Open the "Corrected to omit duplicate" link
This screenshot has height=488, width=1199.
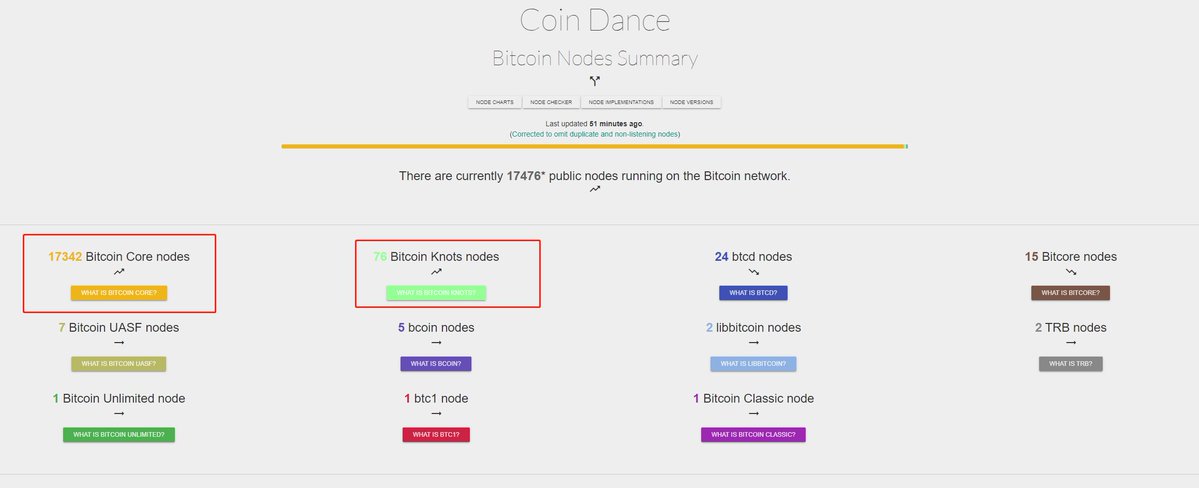[595, 133]
